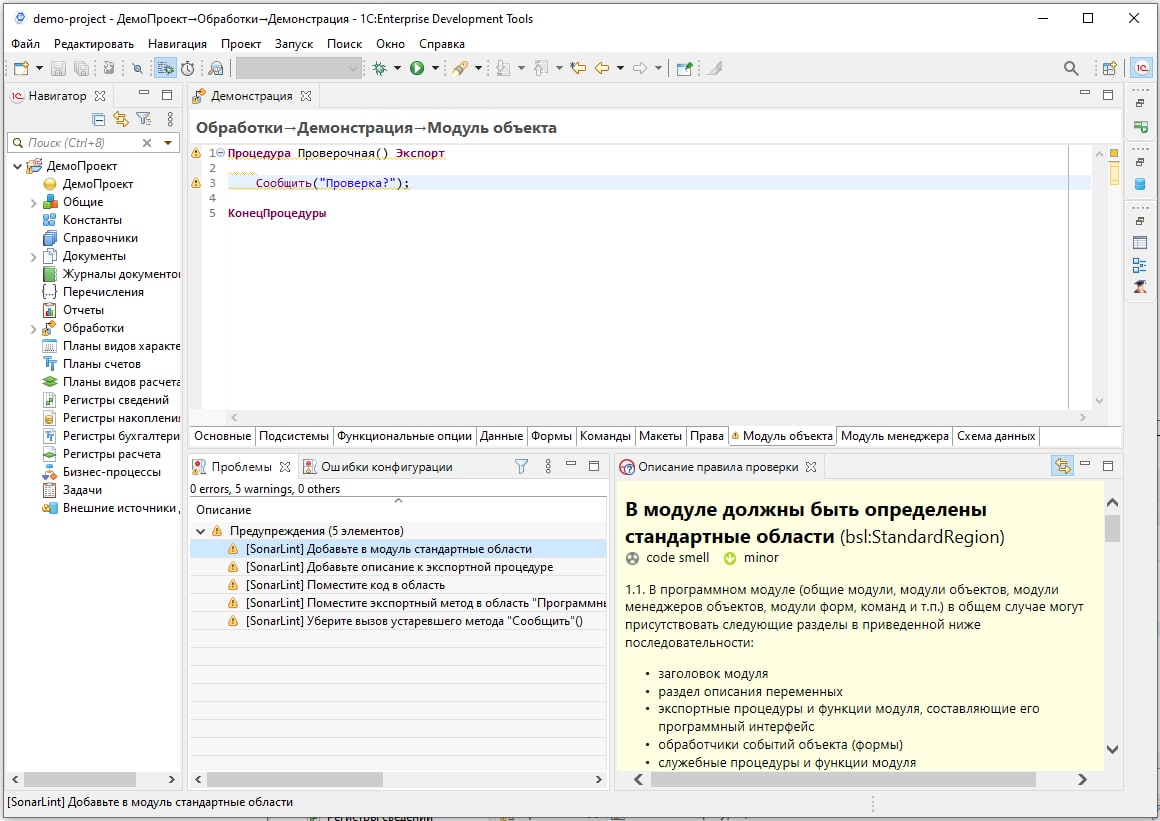Switch to the Ошибки конфигурации tab
Screen dimensions: 1160x821
pos(378,467)
